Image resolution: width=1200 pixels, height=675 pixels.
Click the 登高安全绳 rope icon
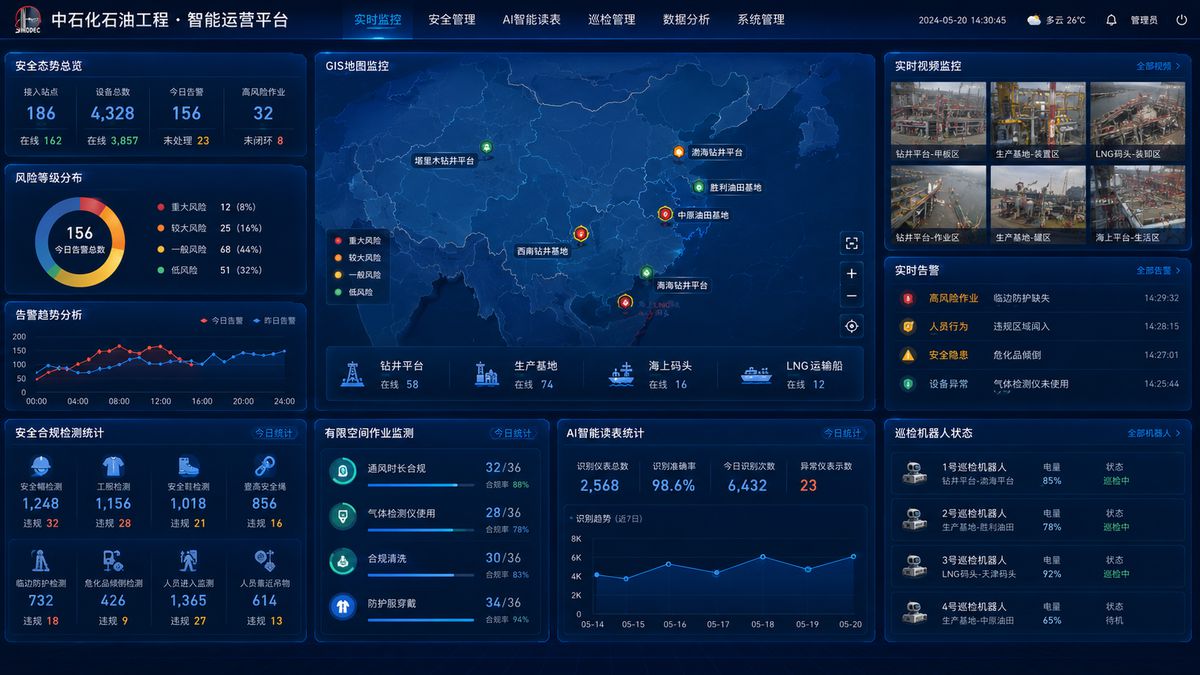pos(264,466)
